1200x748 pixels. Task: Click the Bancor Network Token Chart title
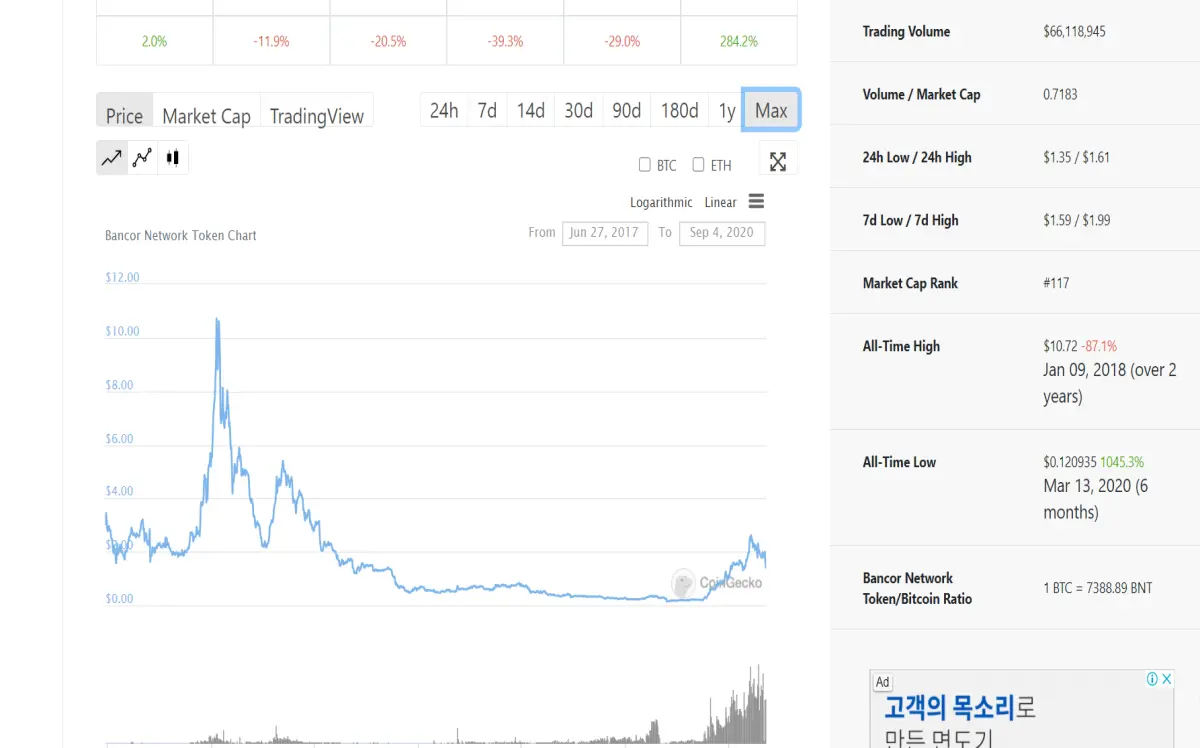[181, 236]
